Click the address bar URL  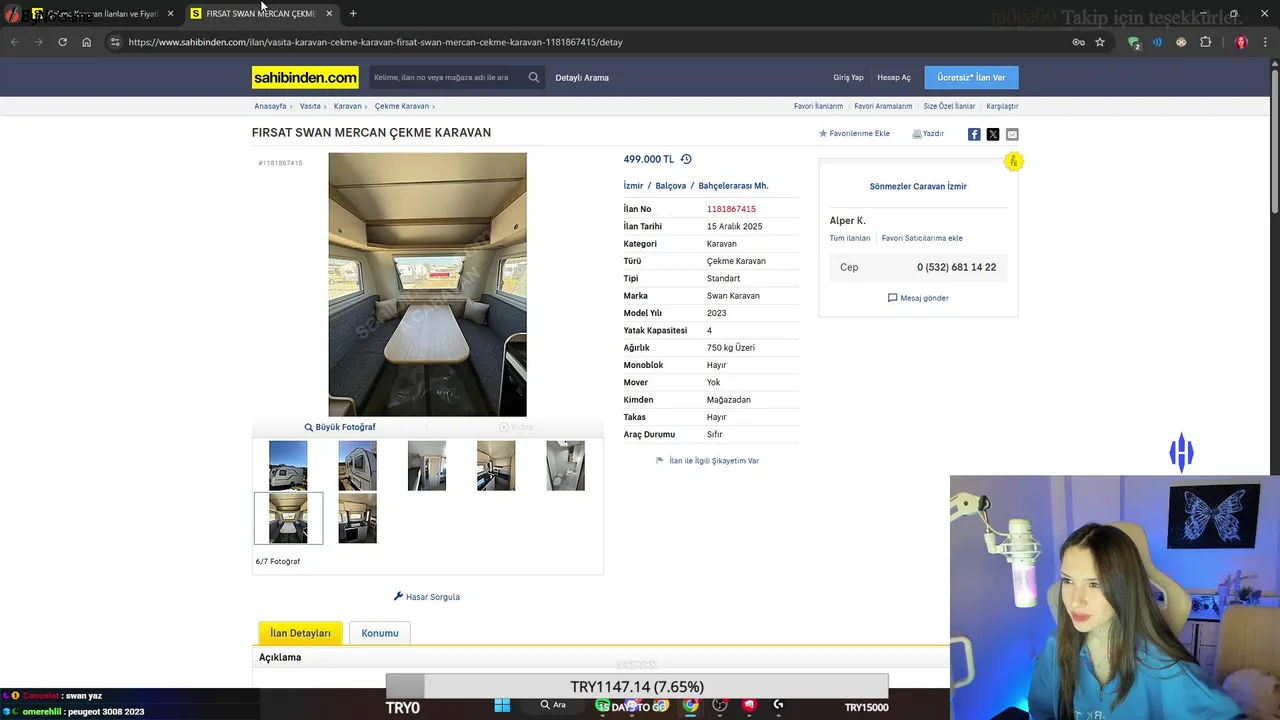pyautogui.click(x=375, y=42)
